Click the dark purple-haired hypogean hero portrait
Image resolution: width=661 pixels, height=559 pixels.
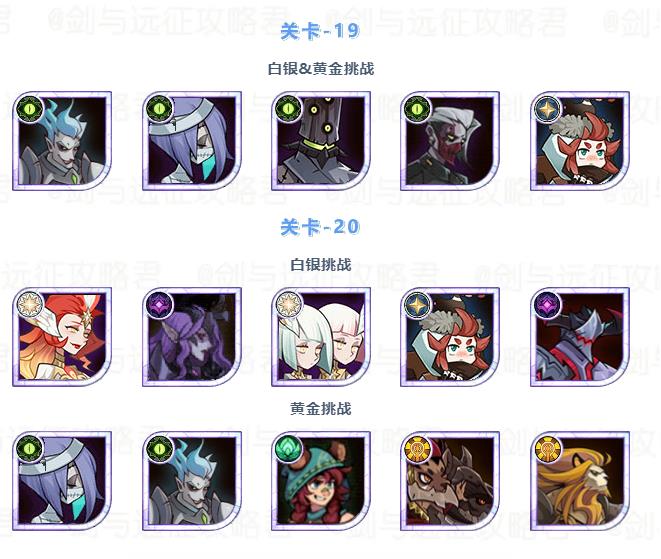coord(192,337)
